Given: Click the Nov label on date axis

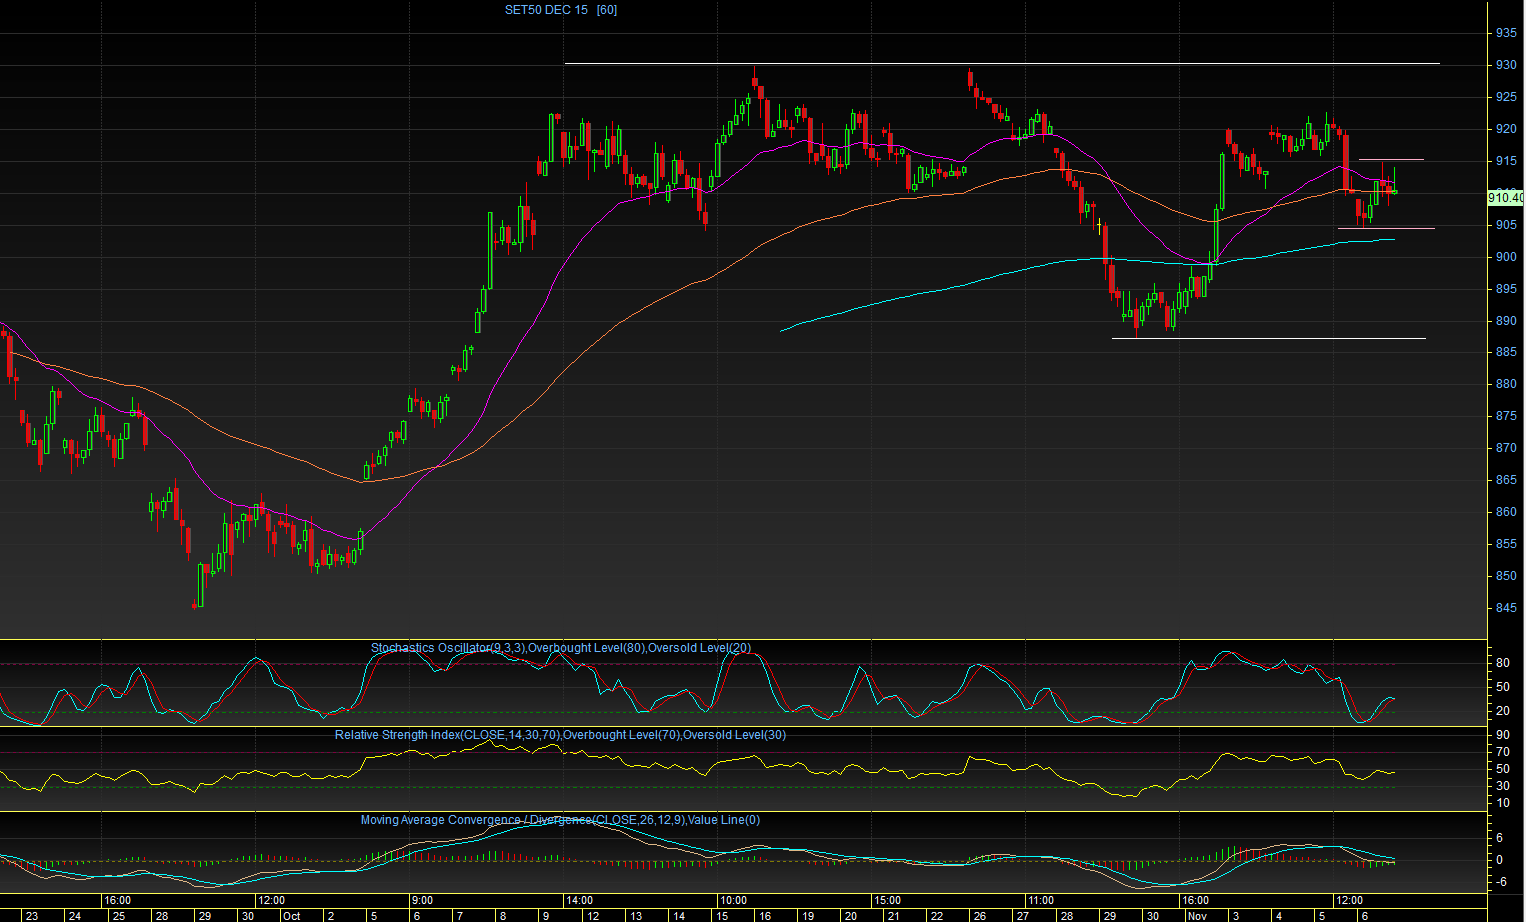Looking at the screenshot, I should 1197,916.
